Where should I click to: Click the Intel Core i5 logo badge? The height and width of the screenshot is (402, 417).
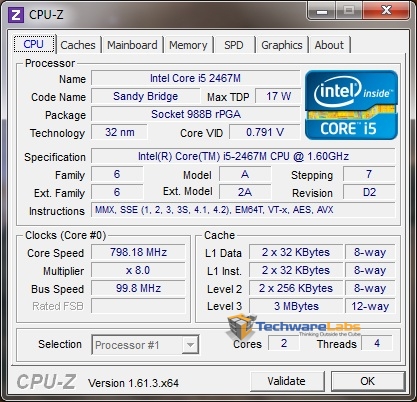[x=351, y=105]
